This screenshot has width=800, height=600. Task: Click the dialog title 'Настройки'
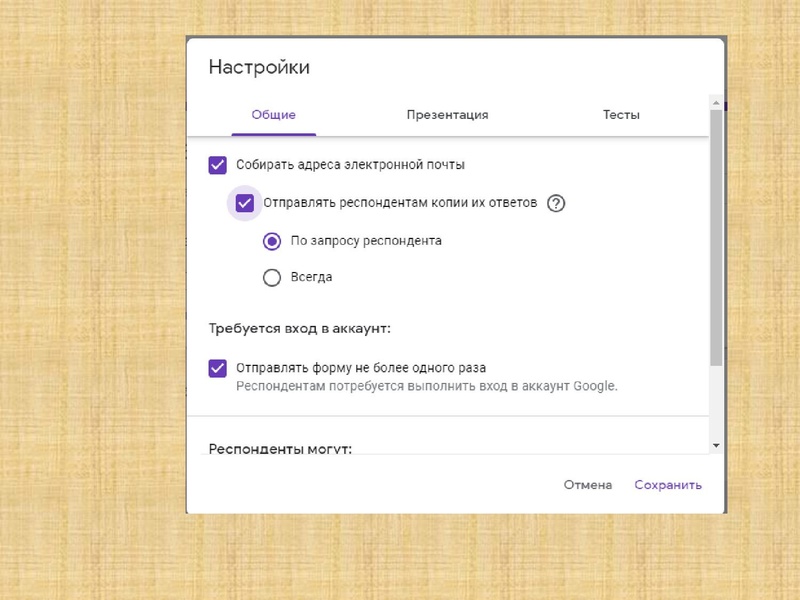click(x=259, y=67)
